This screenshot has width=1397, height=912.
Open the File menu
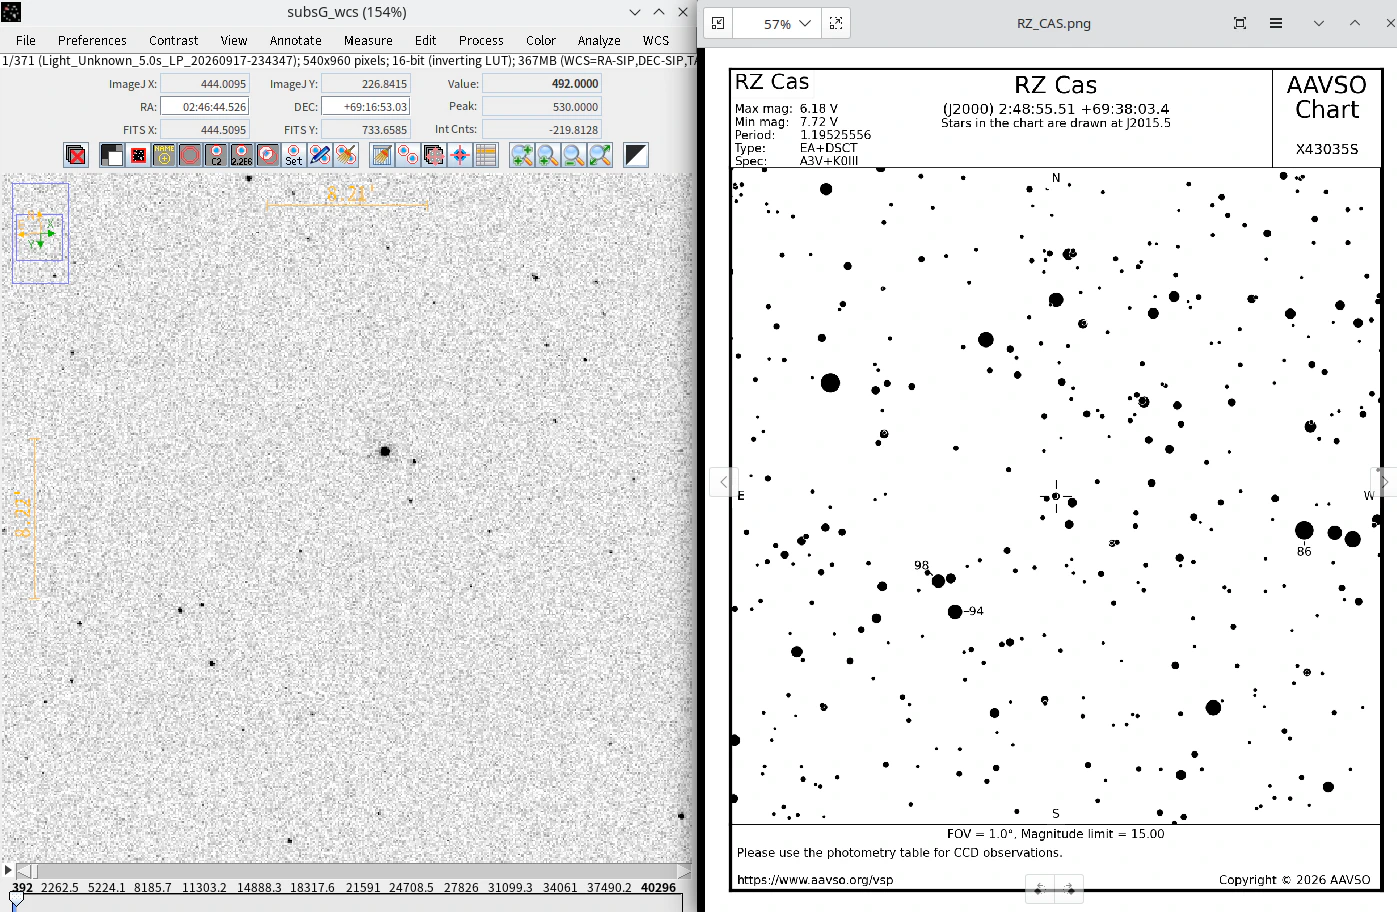26,40
